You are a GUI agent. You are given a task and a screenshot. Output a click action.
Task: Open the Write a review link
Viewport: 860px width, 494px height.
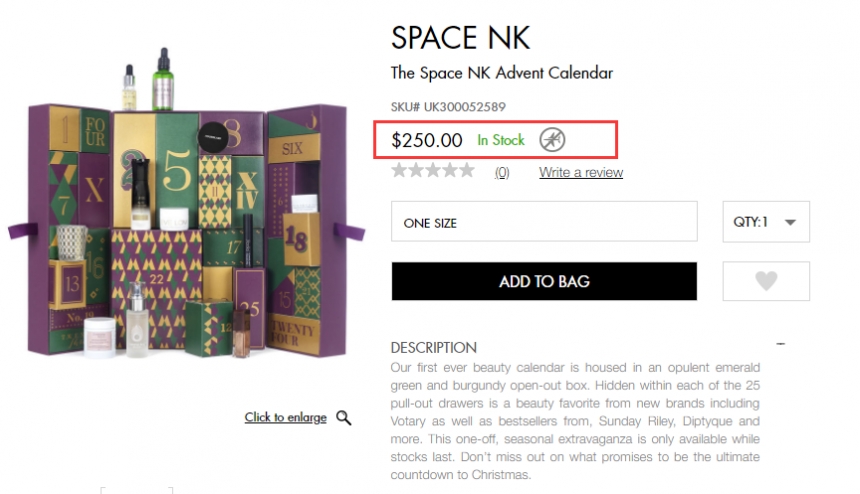(581, 173)
